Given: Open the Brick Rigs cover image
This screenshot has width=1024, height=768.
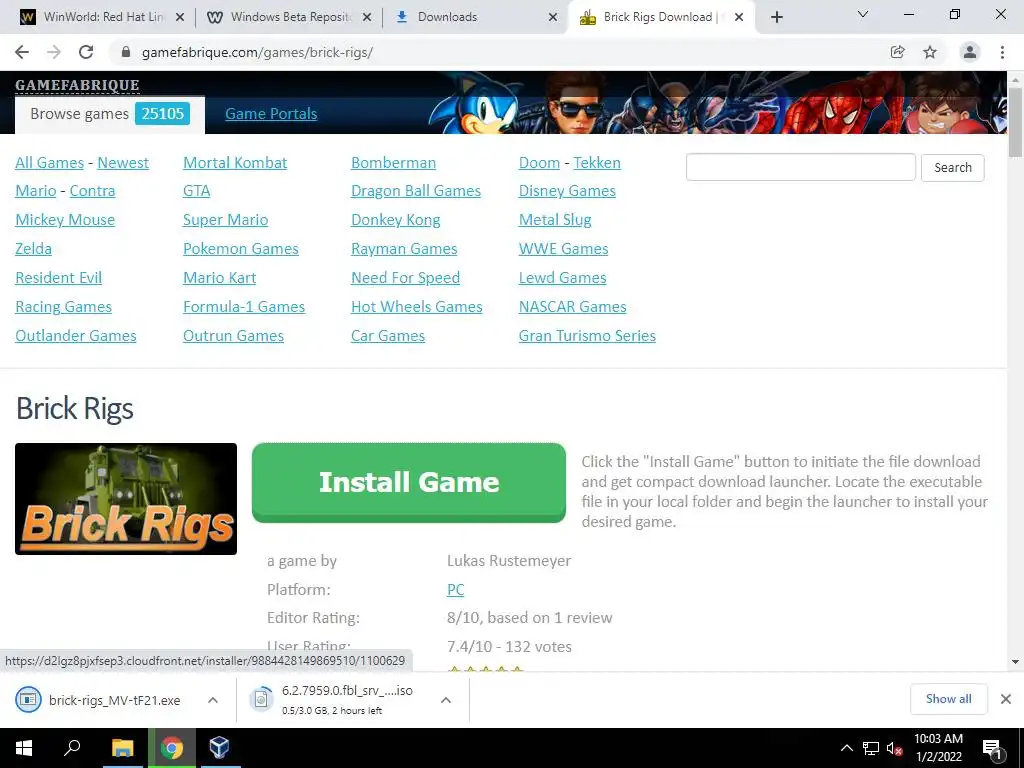Looking at the screenshot, I should pyautogui.click(x=126, y=499).
